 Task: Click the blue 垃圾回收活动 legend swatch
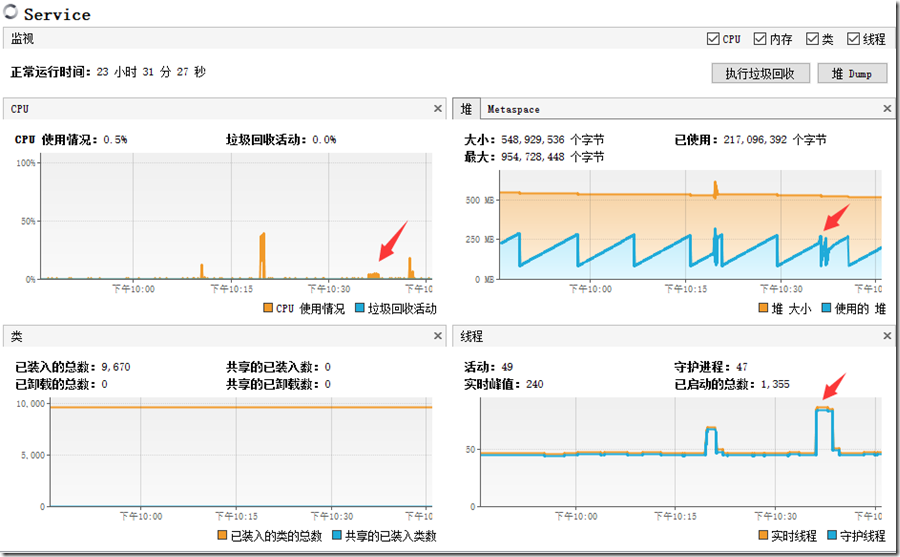click(x=360, y=308)
